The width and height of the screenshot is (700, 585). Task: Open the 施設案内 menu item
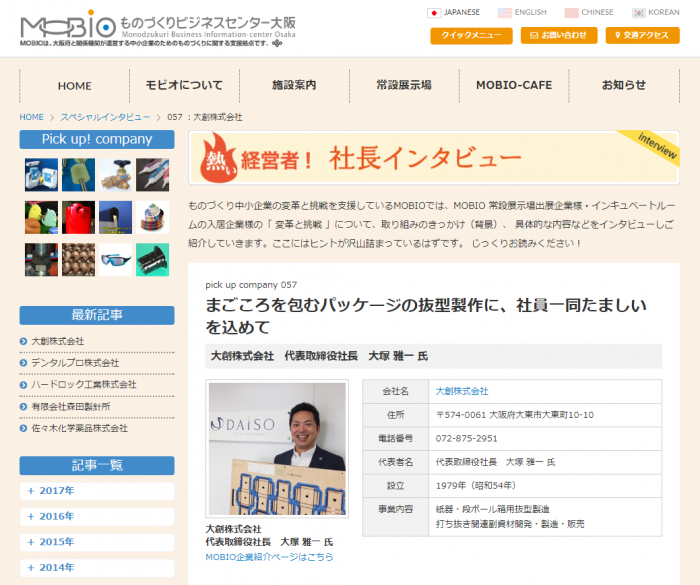(294, 85)
